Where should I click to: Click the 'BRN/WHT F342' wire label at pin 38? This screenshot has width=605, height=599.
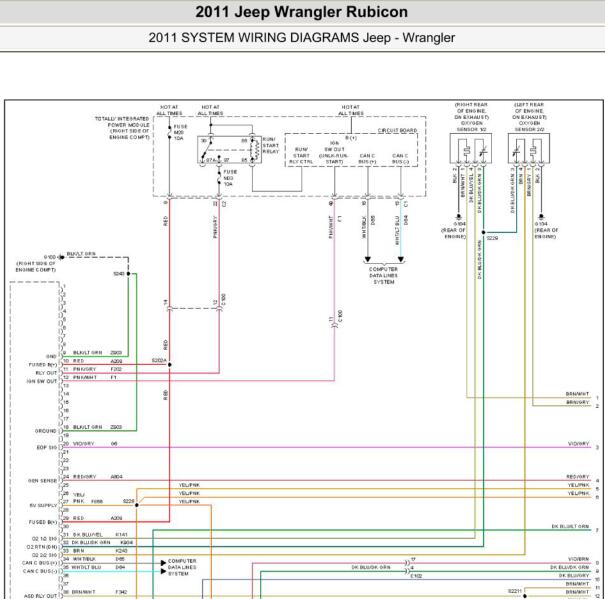click(x=100, y=592)
